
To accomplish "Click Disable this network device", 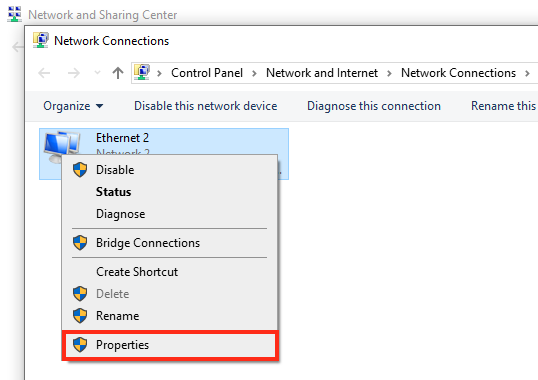I will tap(206, 106).
